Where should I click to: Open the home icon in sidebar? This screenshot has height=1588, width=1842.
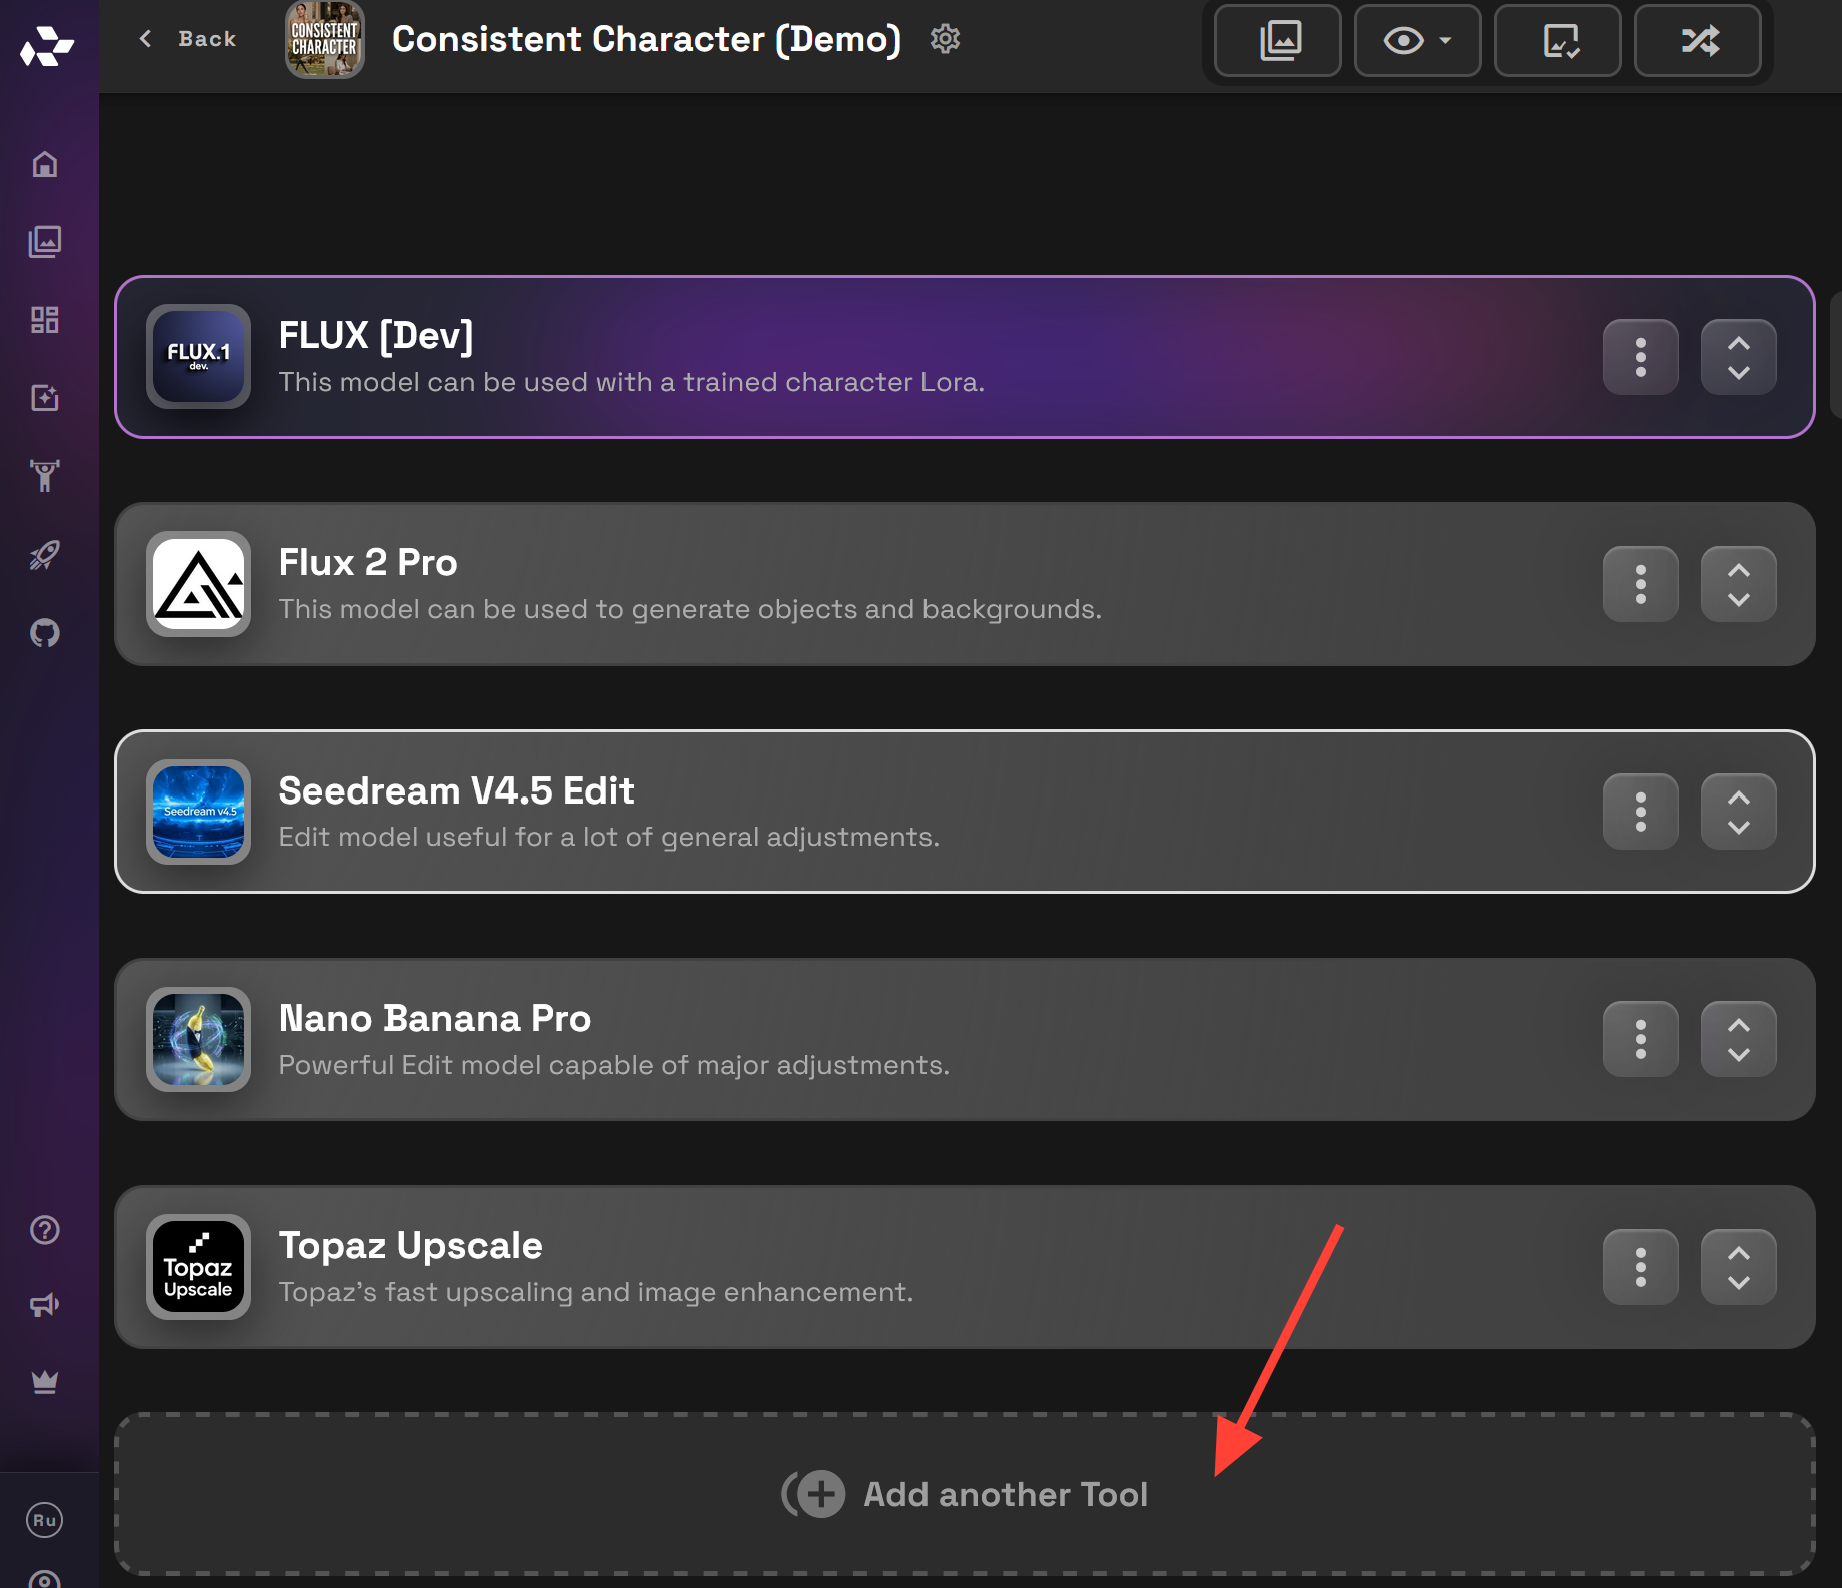45,164
